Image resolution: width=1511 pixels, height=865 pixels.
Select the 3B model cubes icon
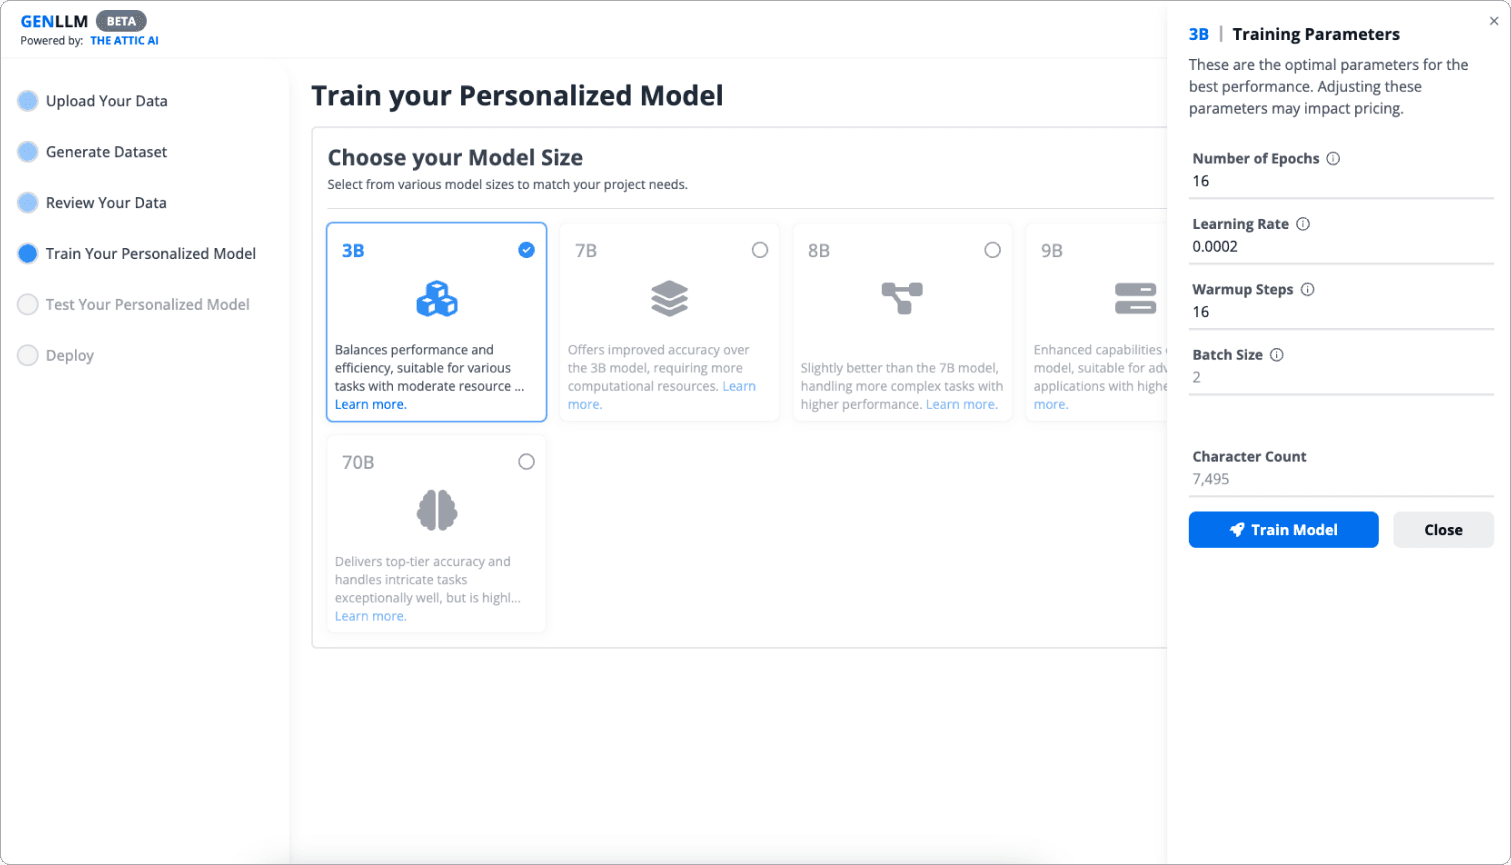click(436, 297)
